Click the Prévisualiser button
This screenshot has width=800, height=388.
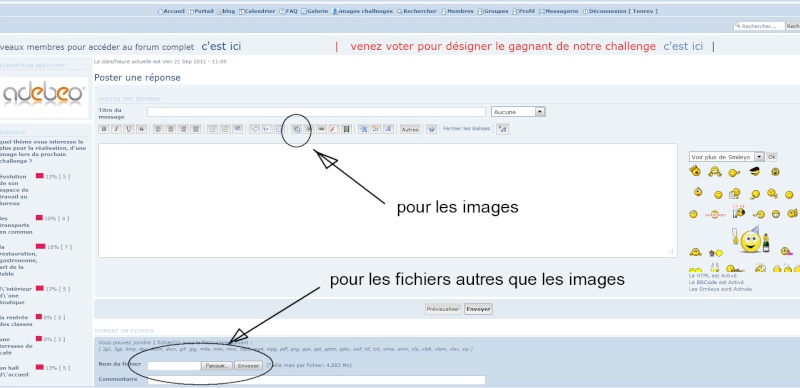coord(443,309)
